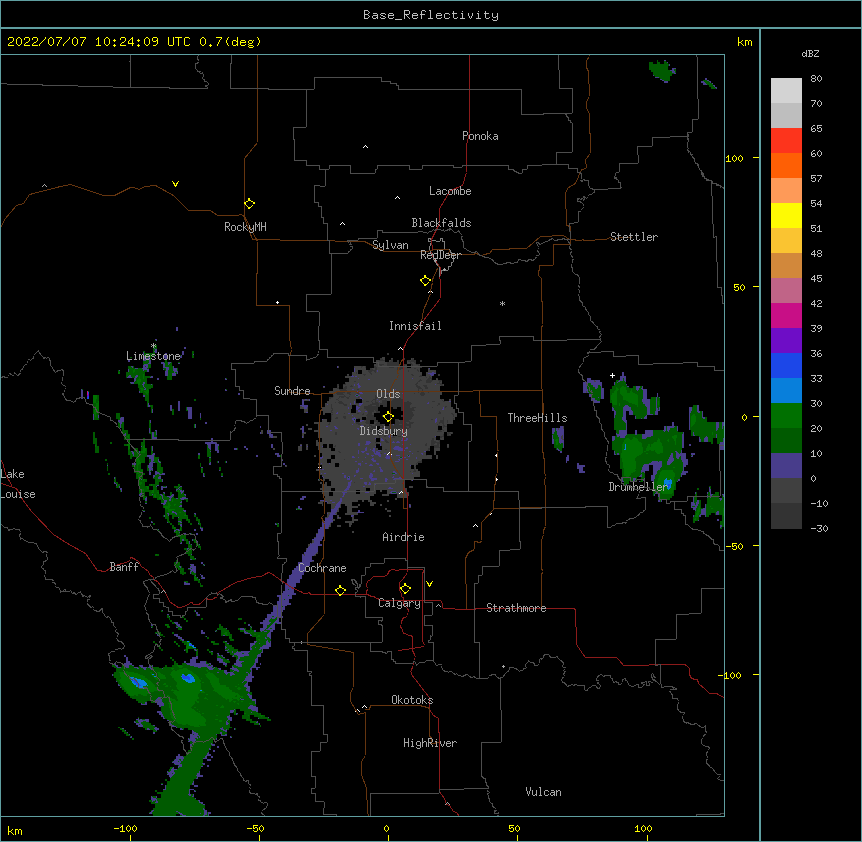Pick the light grey 80 dBZ legend swatch

786,91
